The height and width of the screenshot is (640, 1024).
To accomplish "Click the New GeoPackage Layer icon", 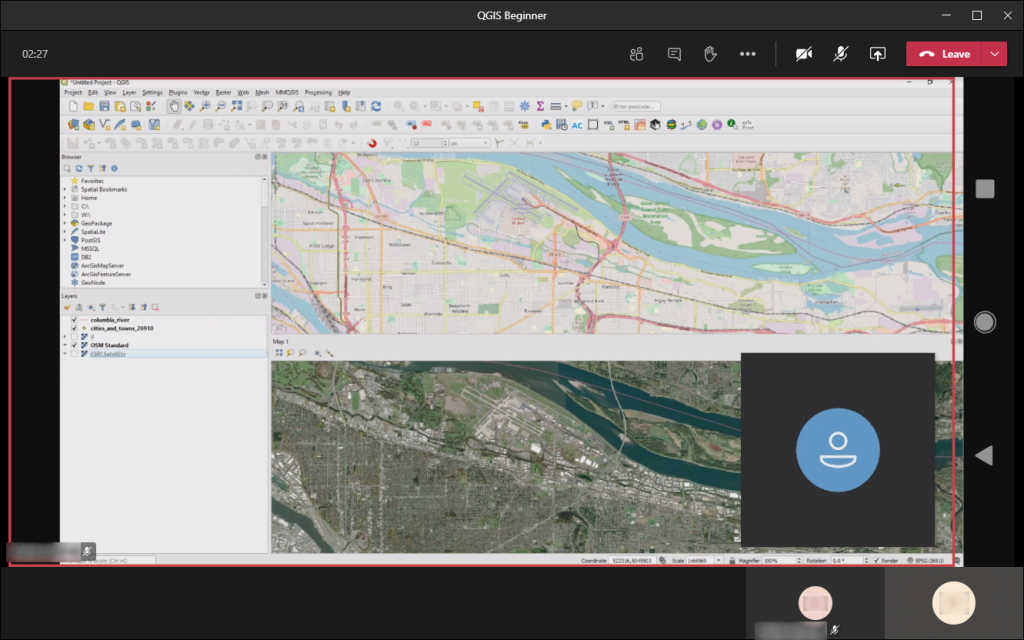I will [89, 125].
